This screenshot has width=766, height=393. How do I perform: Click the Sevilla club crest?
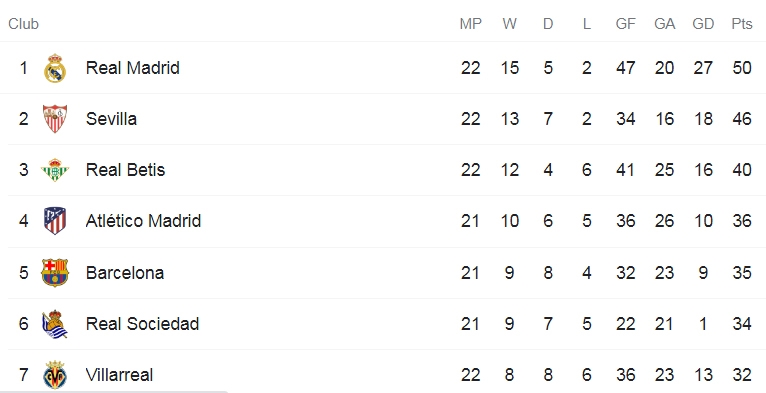coord(55,119)
